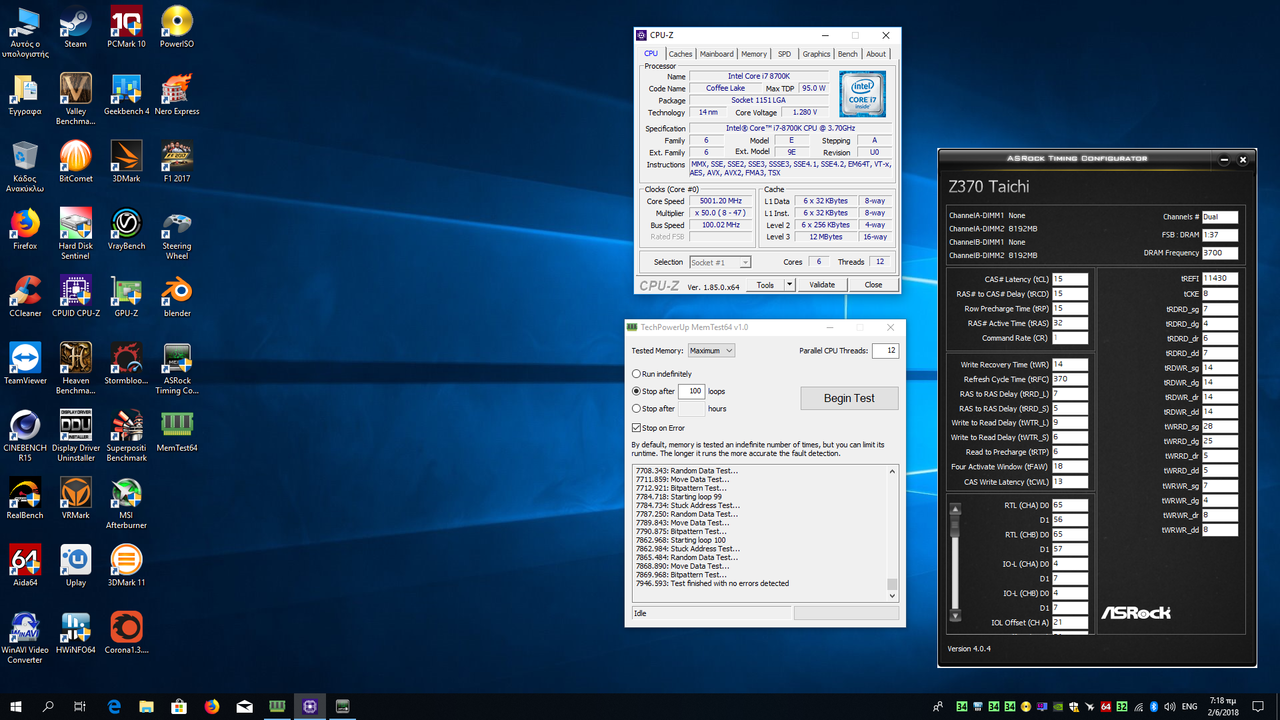Viewport: 1280px width, 720px height.
Task: Click the Tools button in CPU-Z
Action: coord(765,285)
